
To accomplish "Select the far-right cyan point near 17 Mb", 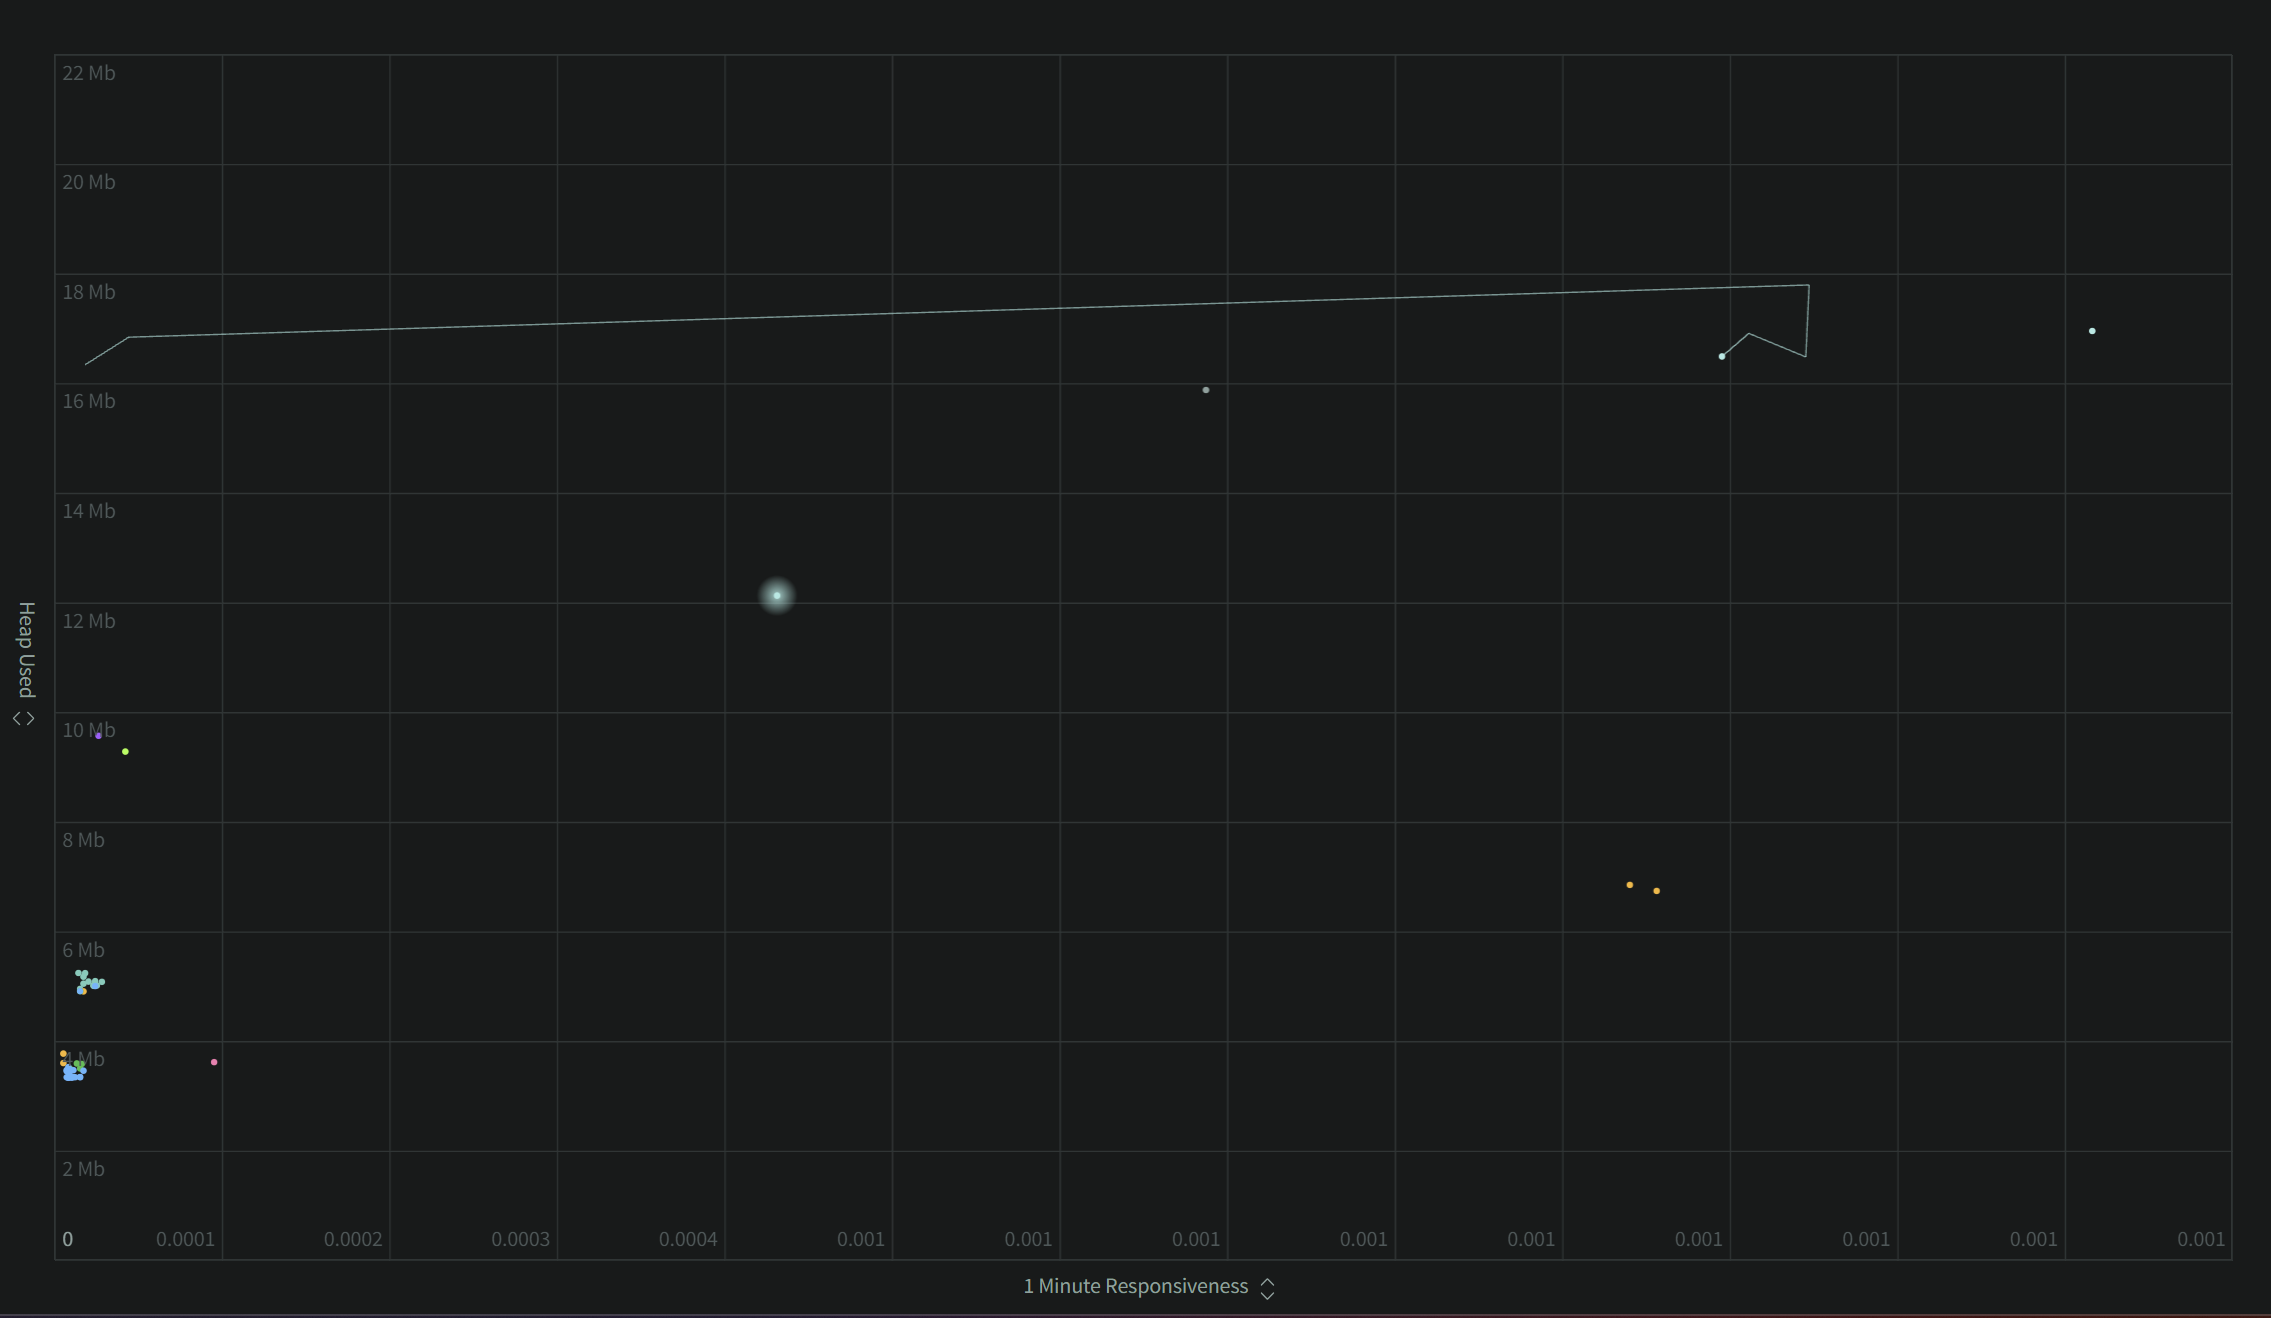I will (x=2092, y=331).
